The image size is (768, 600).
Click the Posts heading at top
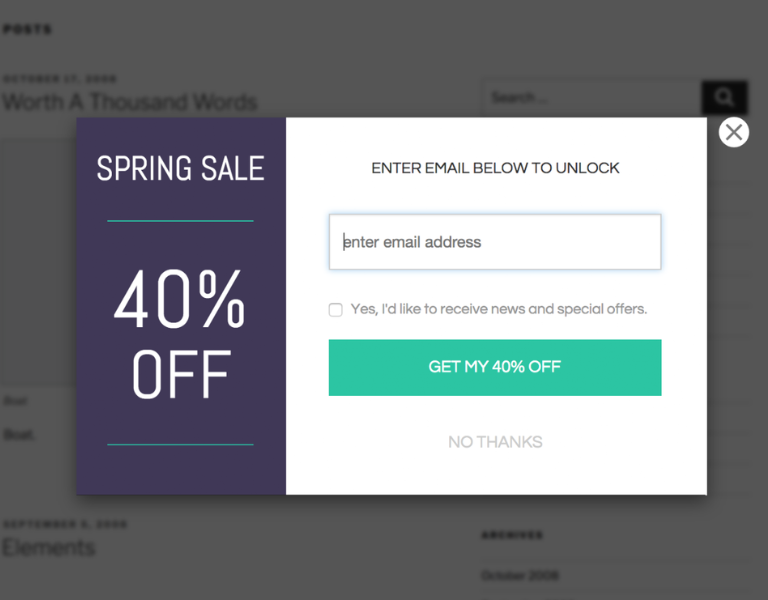(27, 29)
